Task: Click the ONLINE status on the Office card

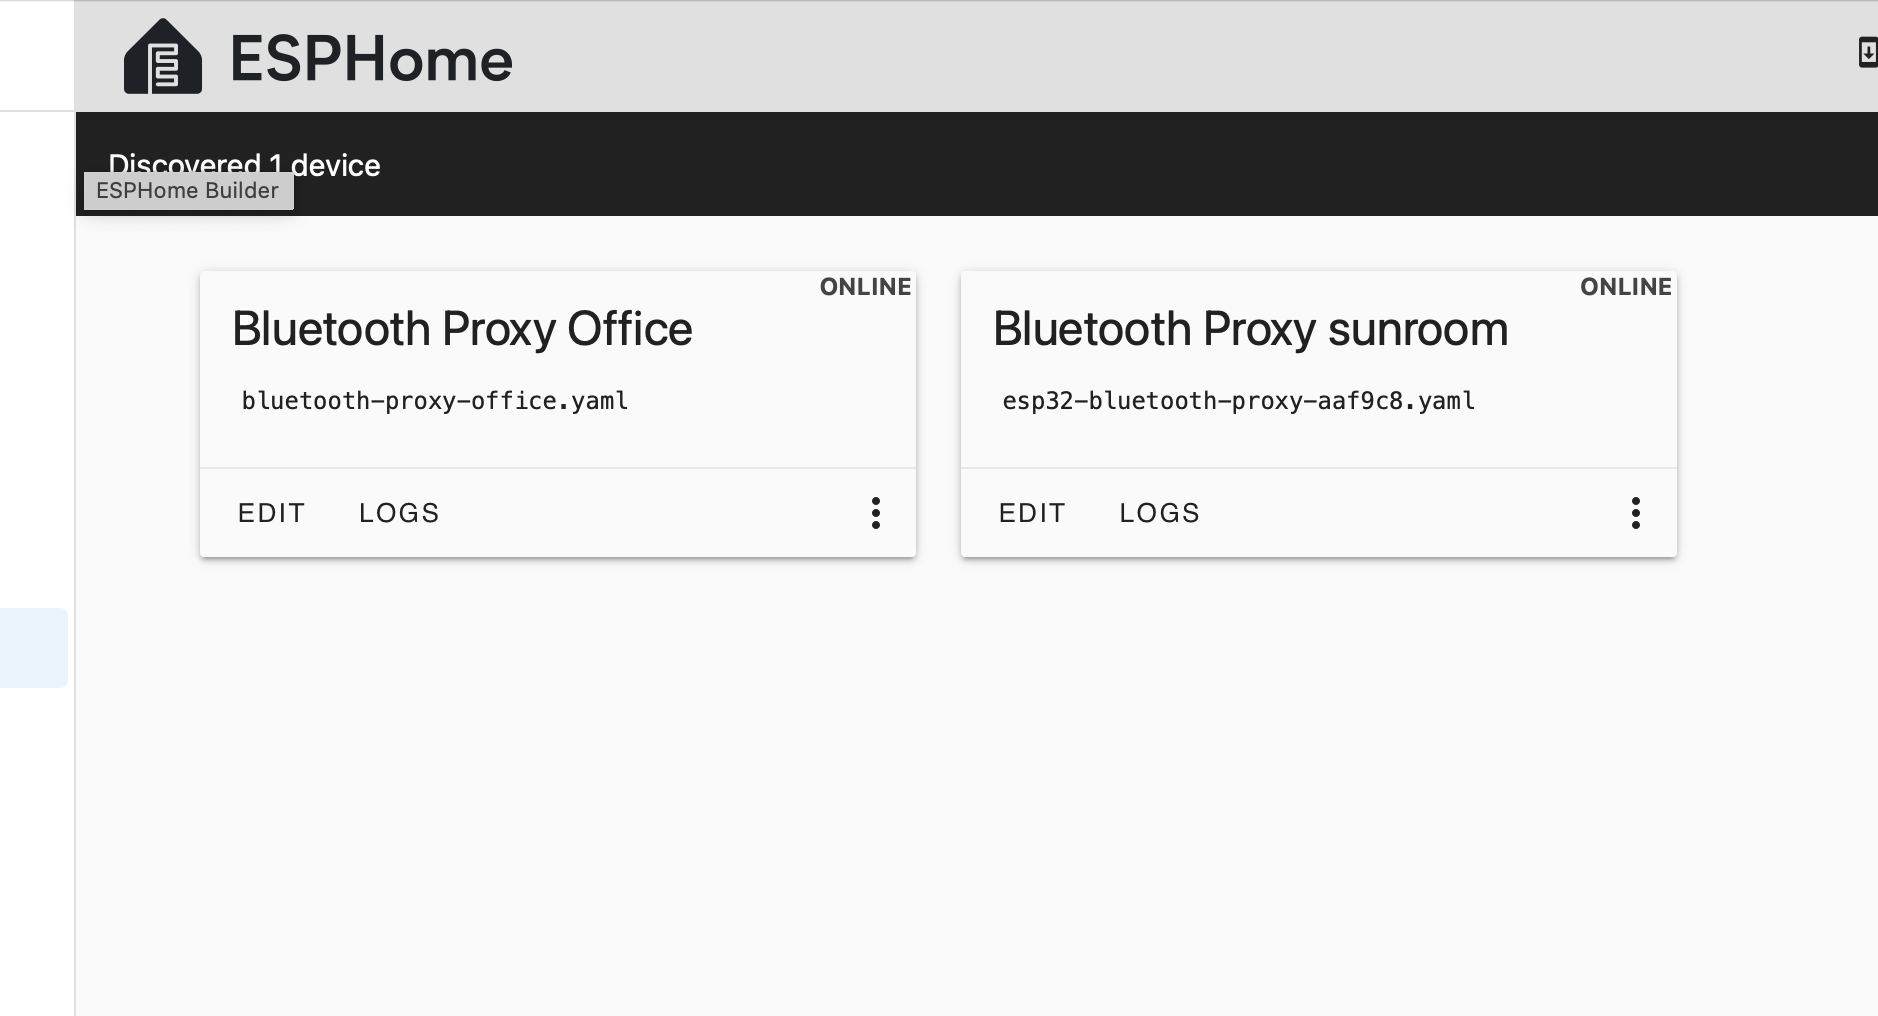Action: tap(865, 287)
